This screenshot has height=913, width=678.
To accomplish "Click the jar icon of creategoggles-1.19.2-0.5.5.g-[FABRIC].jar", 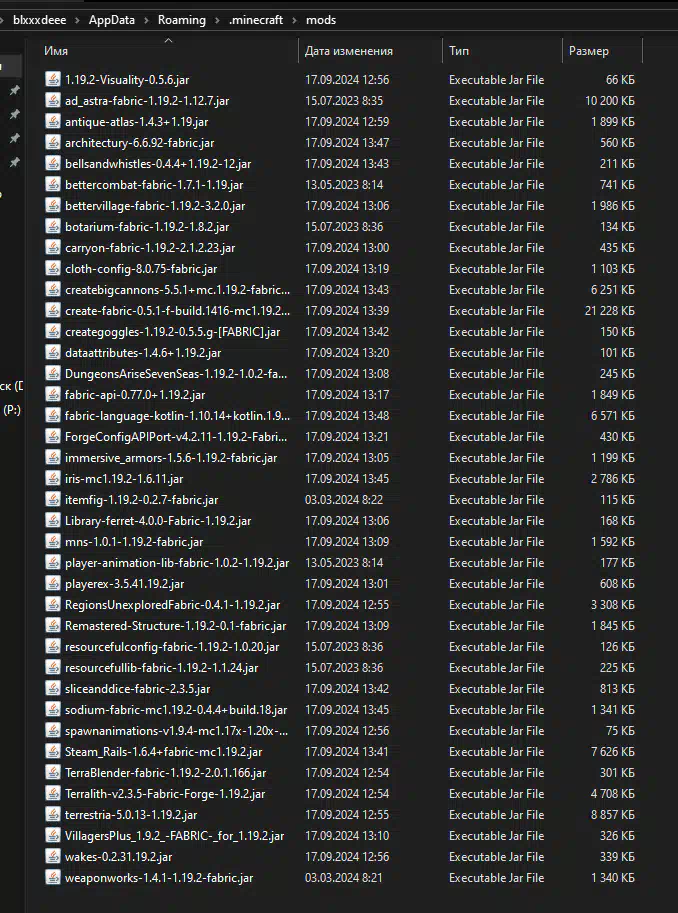I will (53, 331).
